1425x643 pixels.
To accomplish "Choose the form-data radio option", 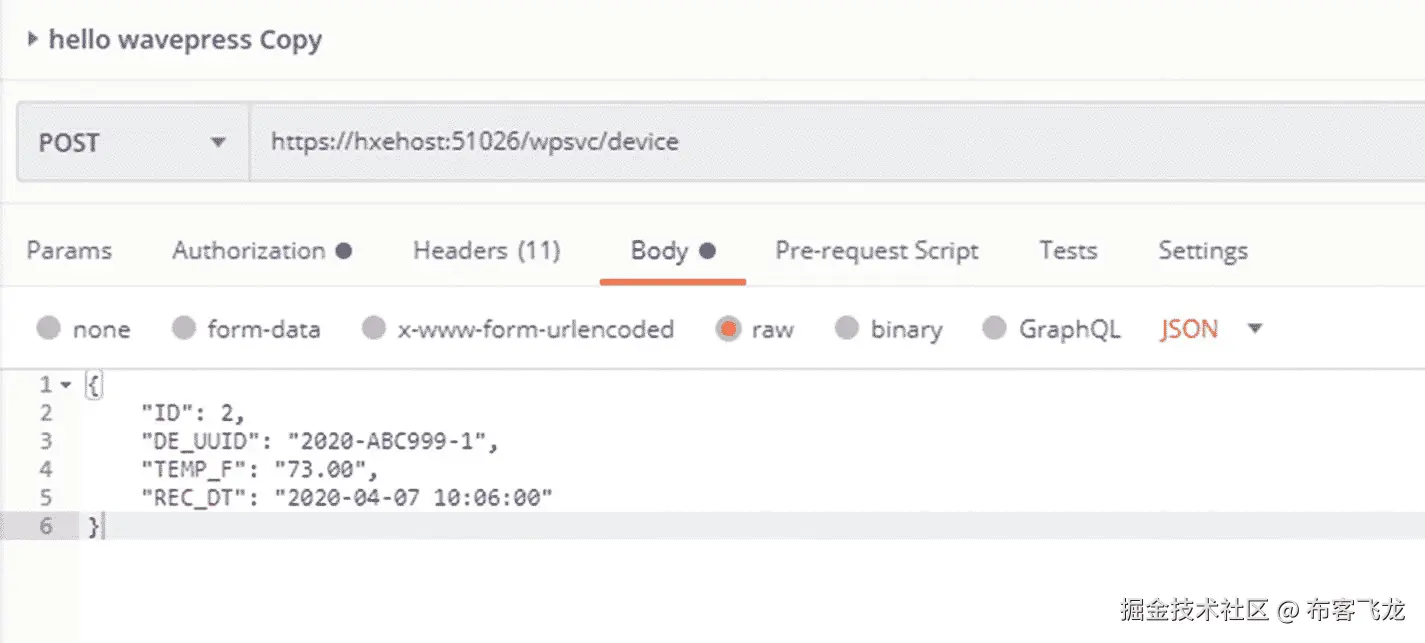I will (183, 329).
